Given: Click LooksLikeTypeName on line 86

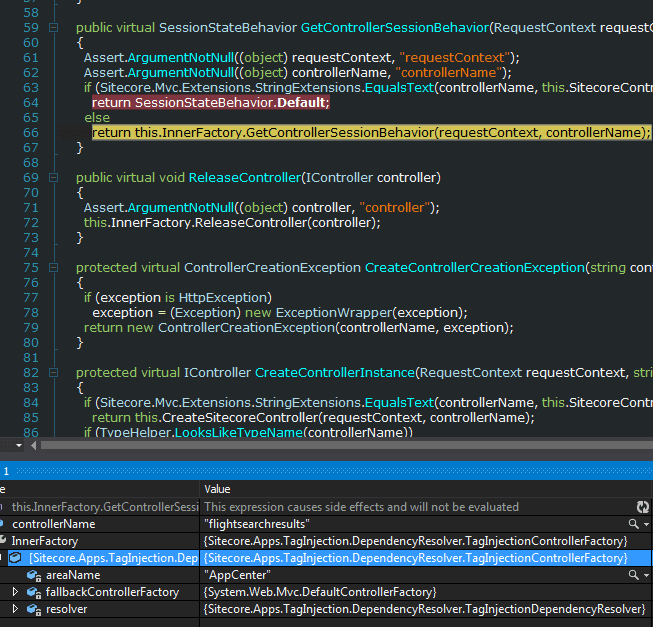Looking at the screenshot, I should [x=239, y=432].
